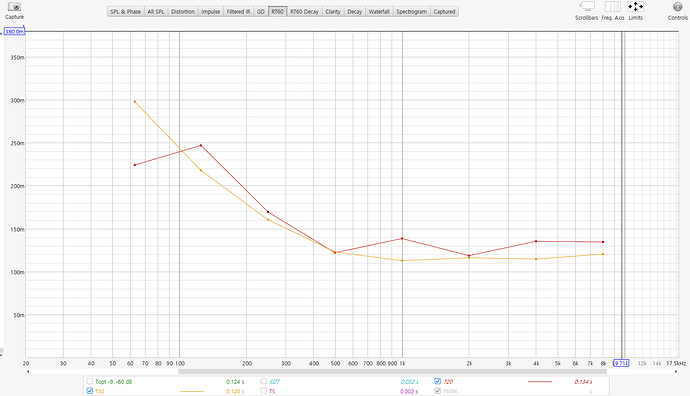Uncheck the T20 trace checkbox
The height and width of the screenshot is (396, 690).
(x=437, y=381)
